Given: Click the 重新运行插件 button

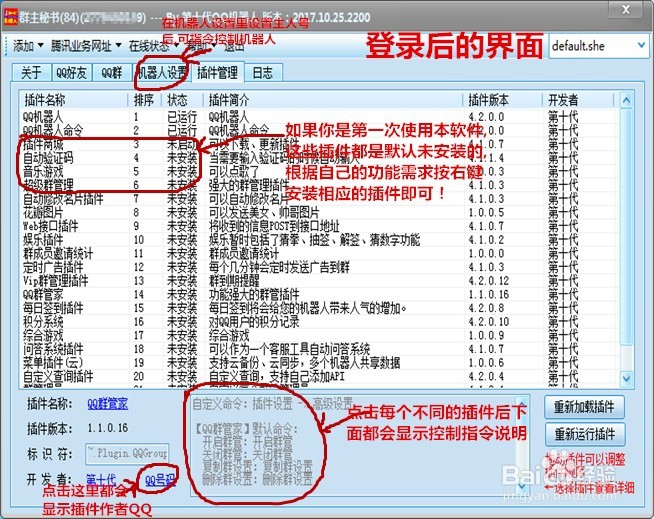Looking at the screenshot, I should (x=585, y=434).
